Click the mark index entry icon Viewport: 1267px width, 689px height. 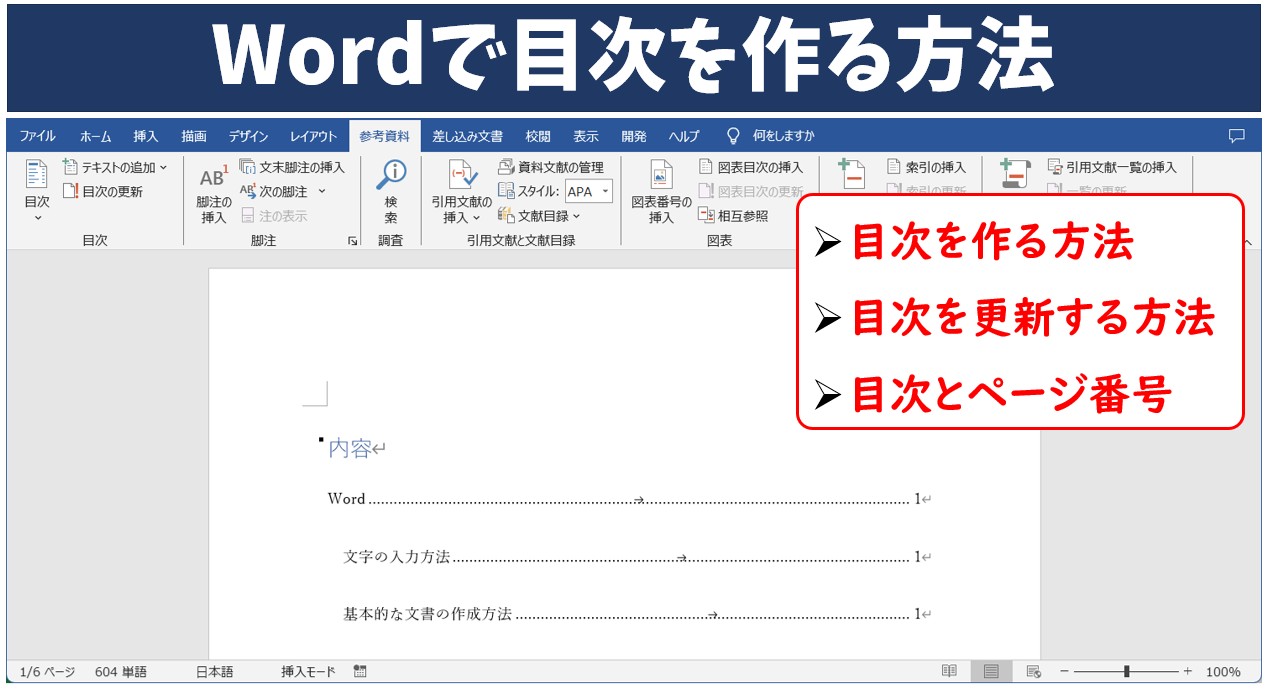pos(852,173)
